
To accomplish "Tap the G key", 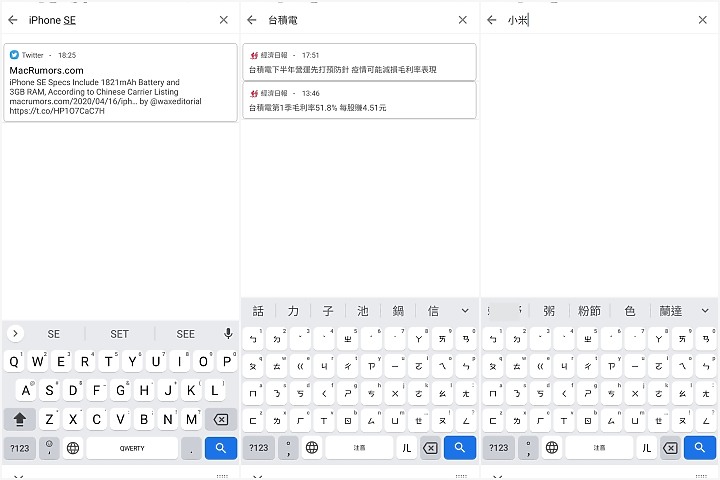I will (x=120, y=390).
